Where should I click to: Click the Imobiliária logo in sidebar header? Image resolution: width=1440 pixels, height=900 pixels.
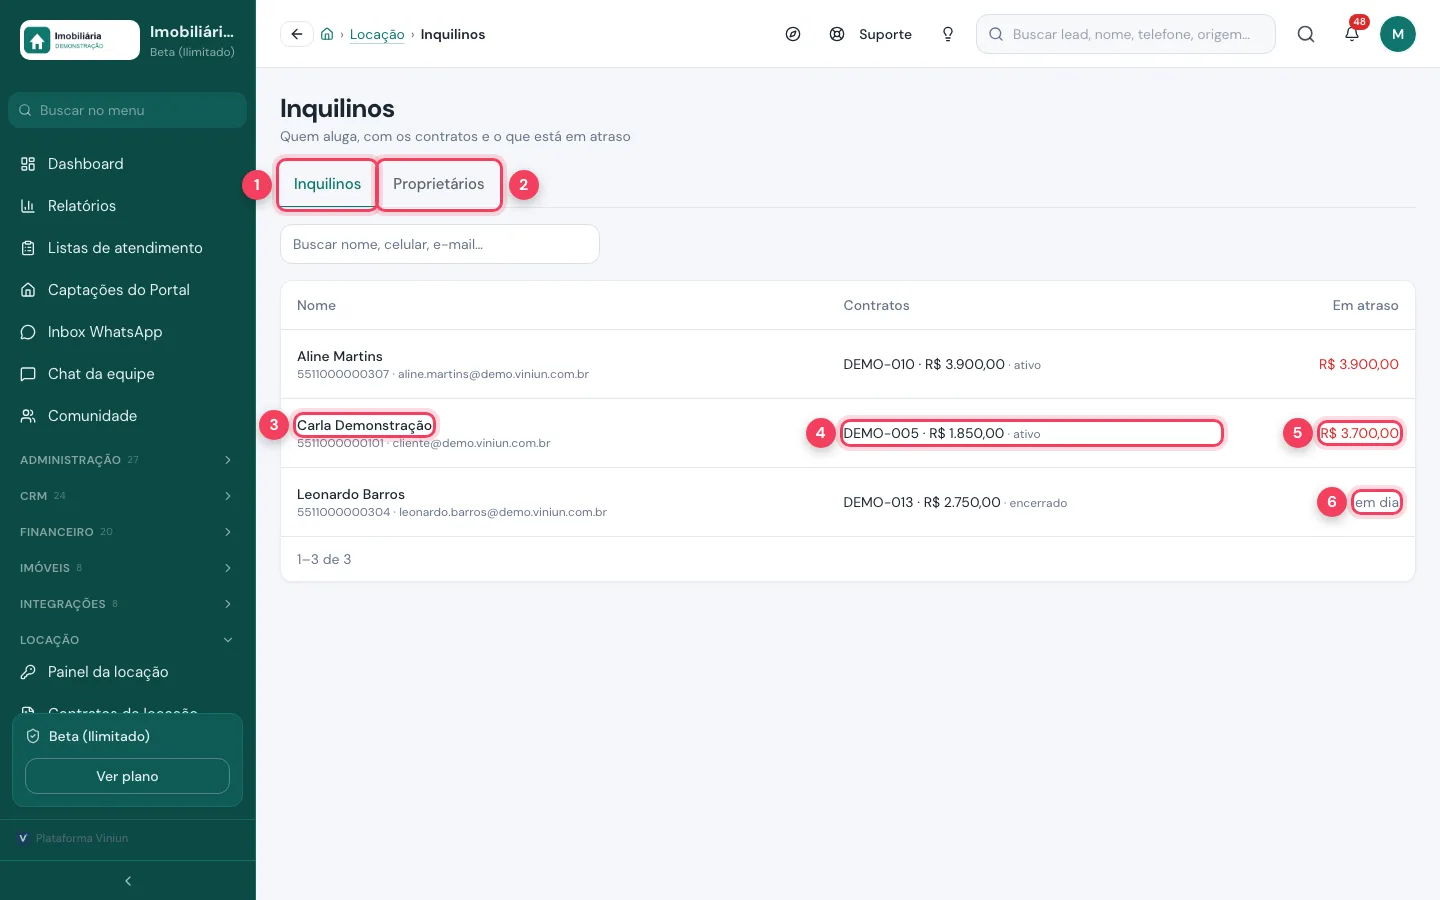[x=80, y=40]
